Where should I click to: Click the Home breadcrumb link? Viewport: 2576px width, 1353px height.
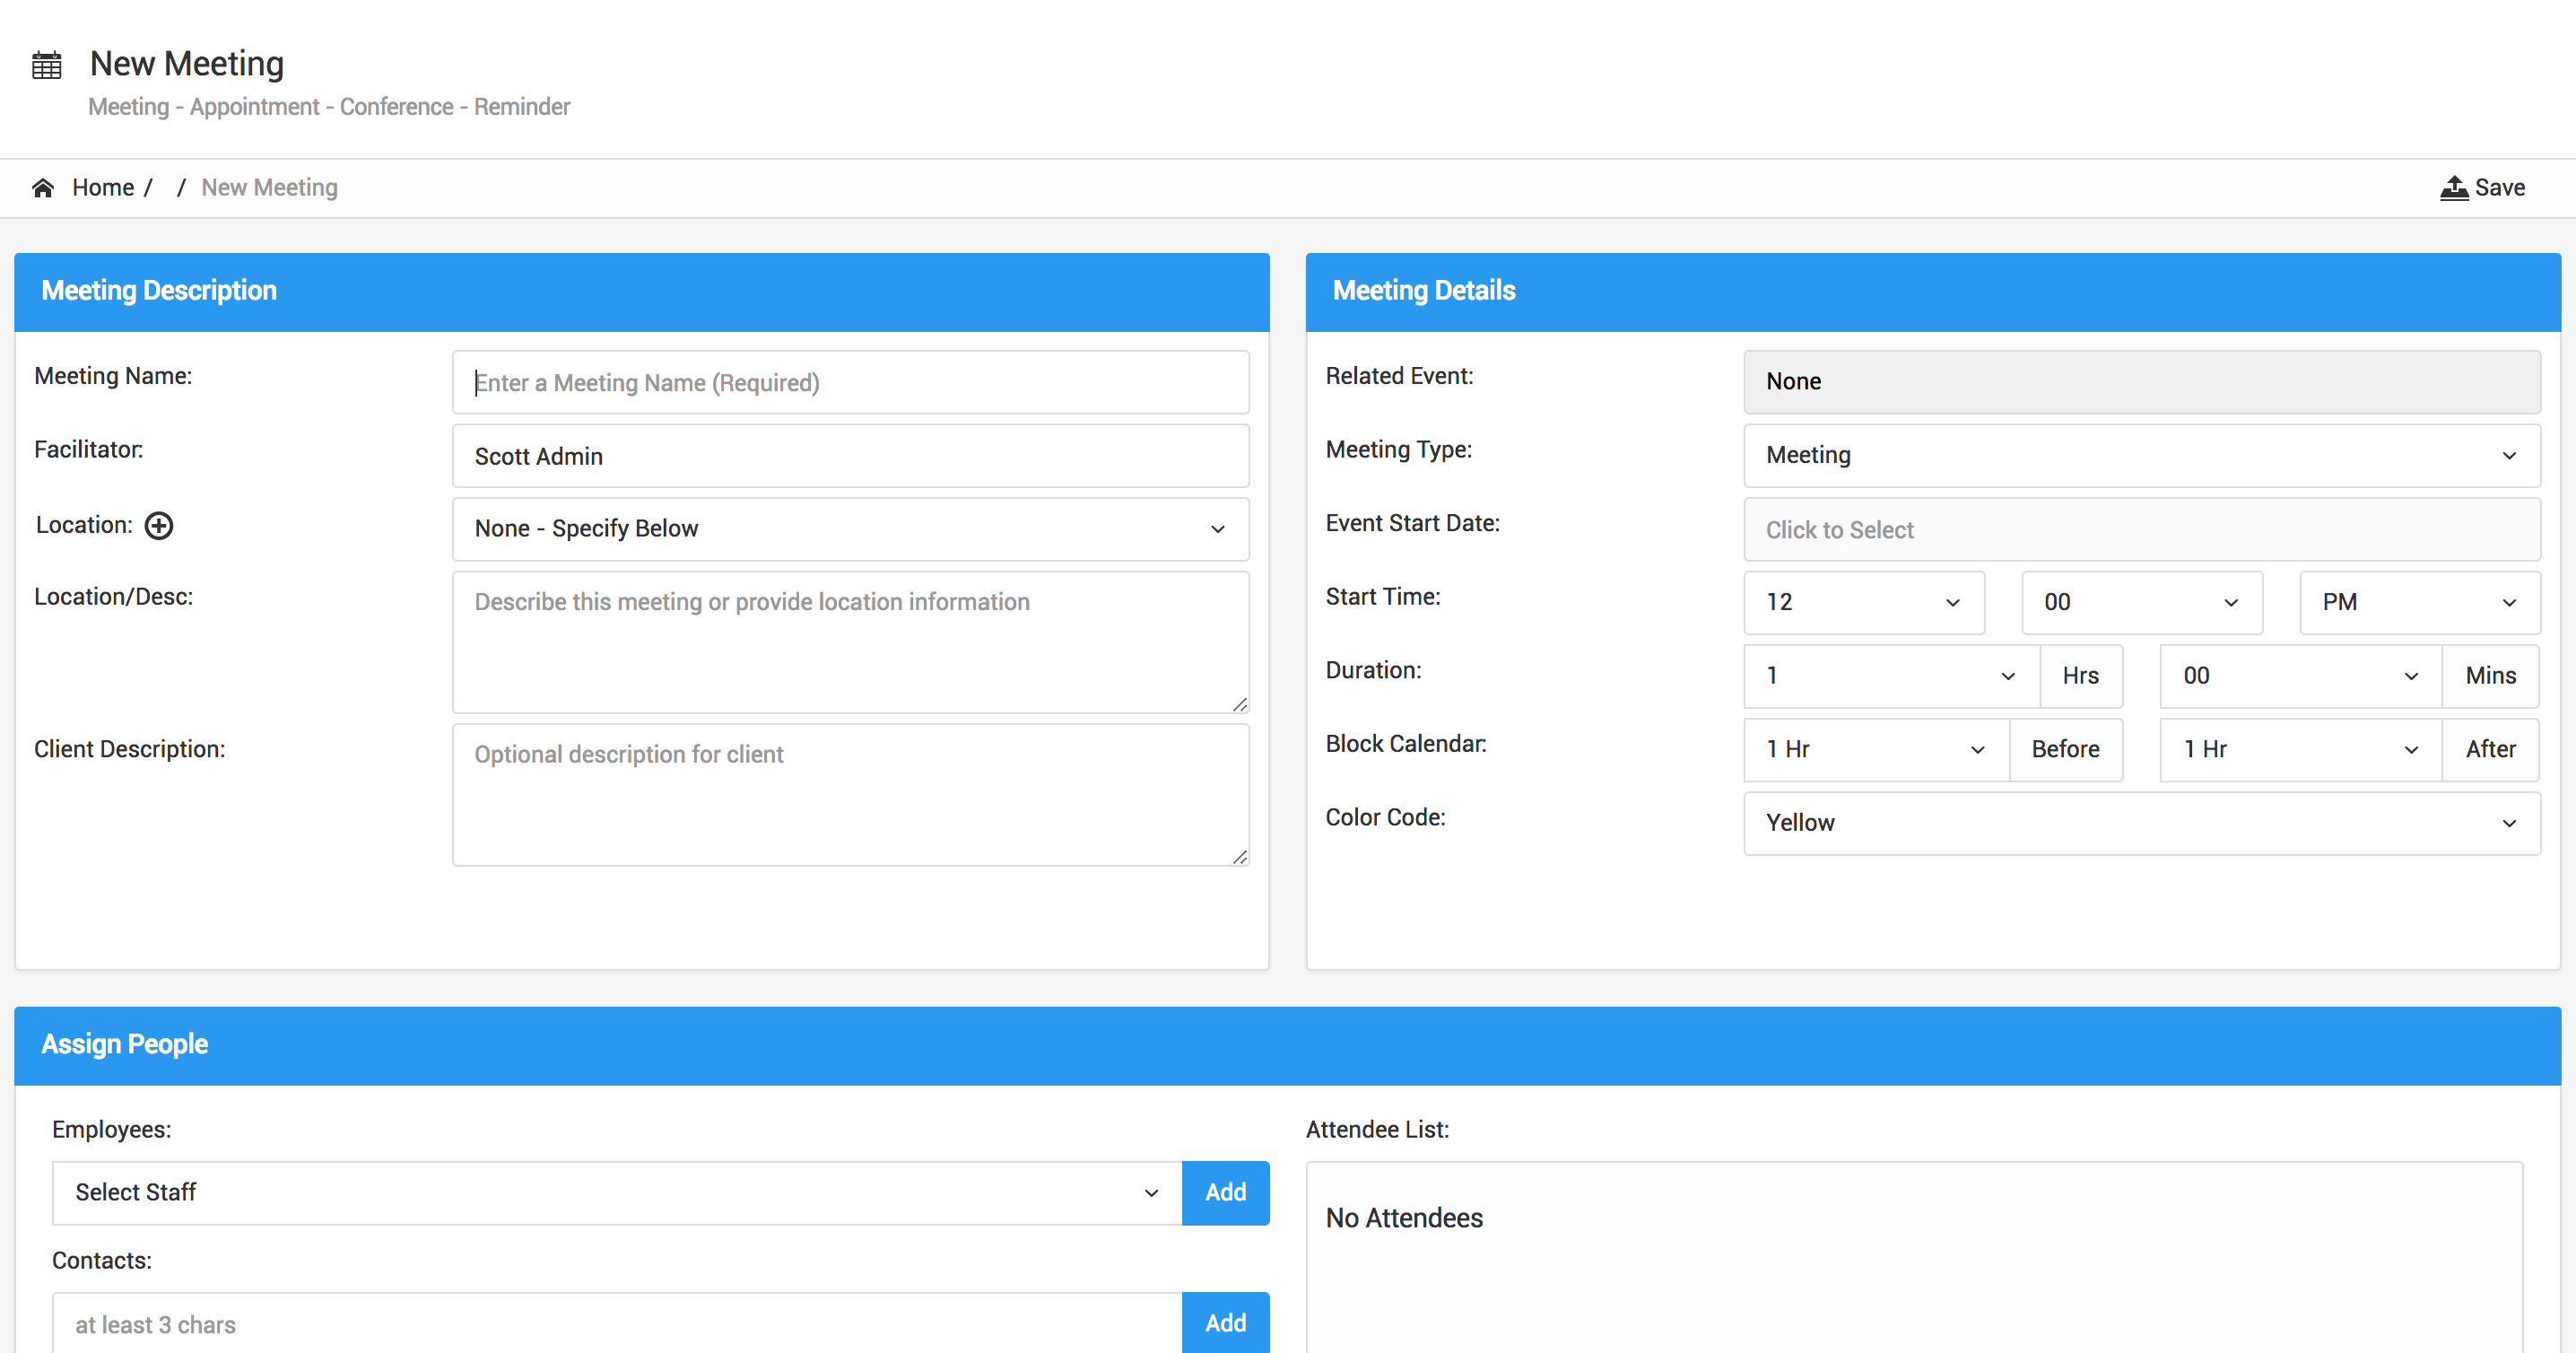point(103,188)
